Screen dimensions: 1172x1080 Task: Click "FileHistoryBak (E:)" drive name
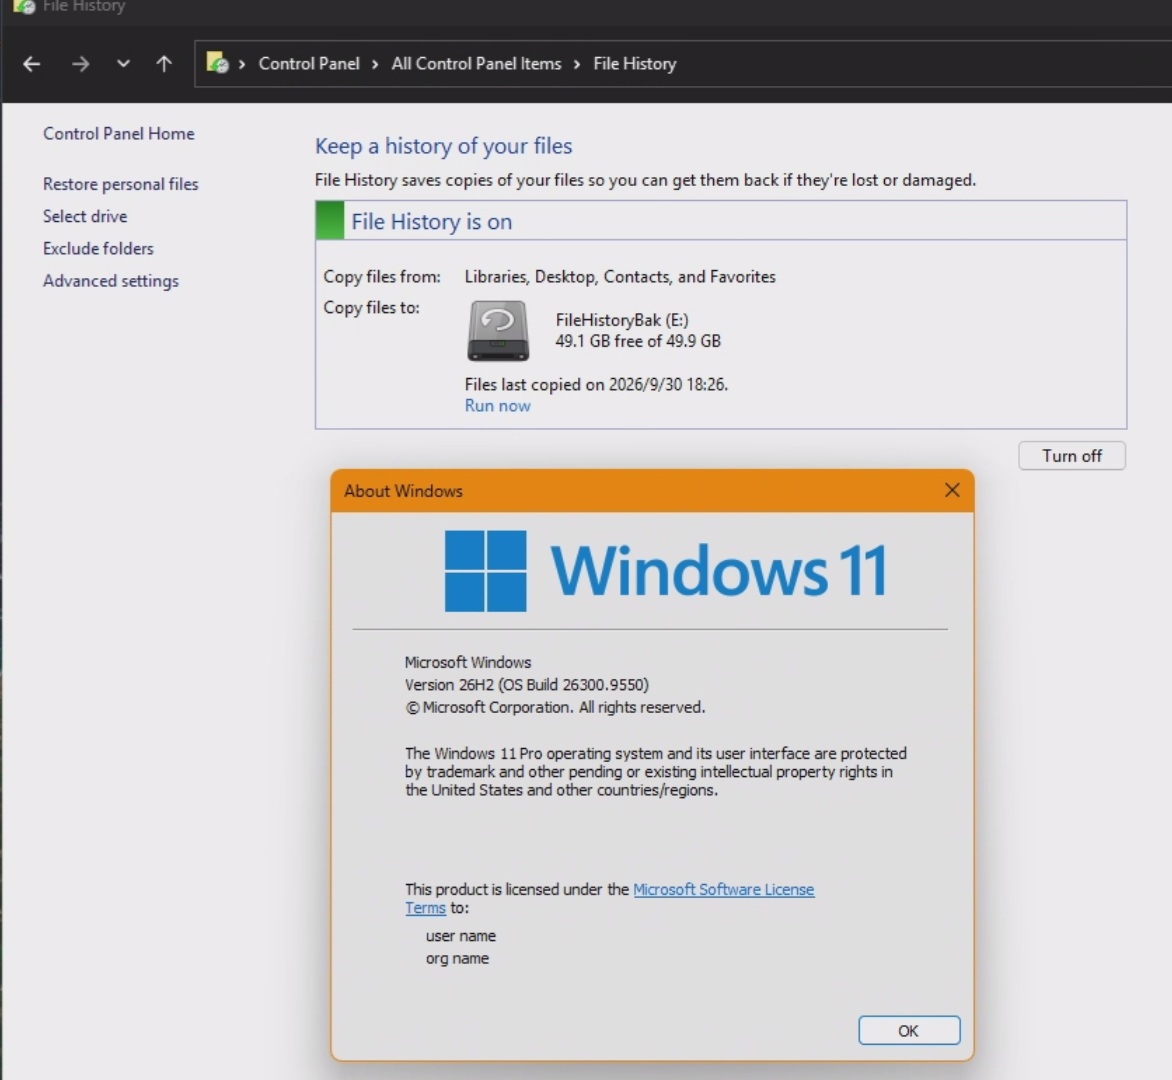pos(622,320)
